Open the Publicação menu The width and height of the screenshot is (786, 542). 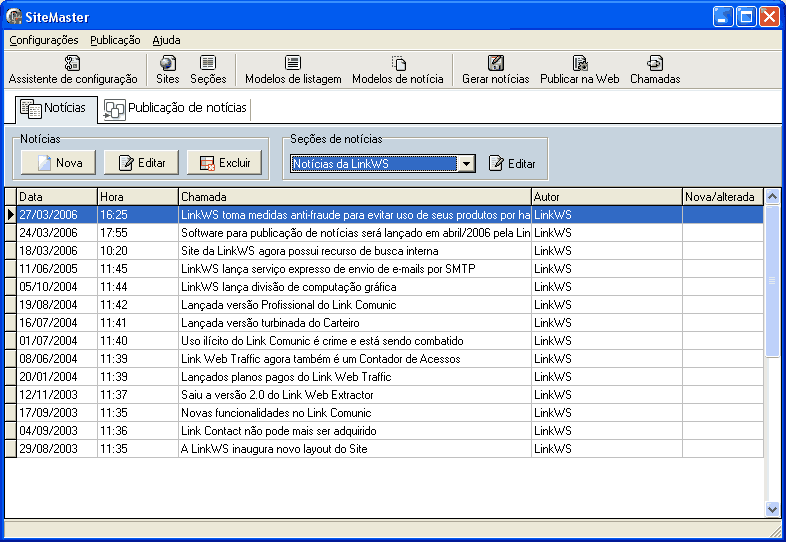click(x=115, y=40)
